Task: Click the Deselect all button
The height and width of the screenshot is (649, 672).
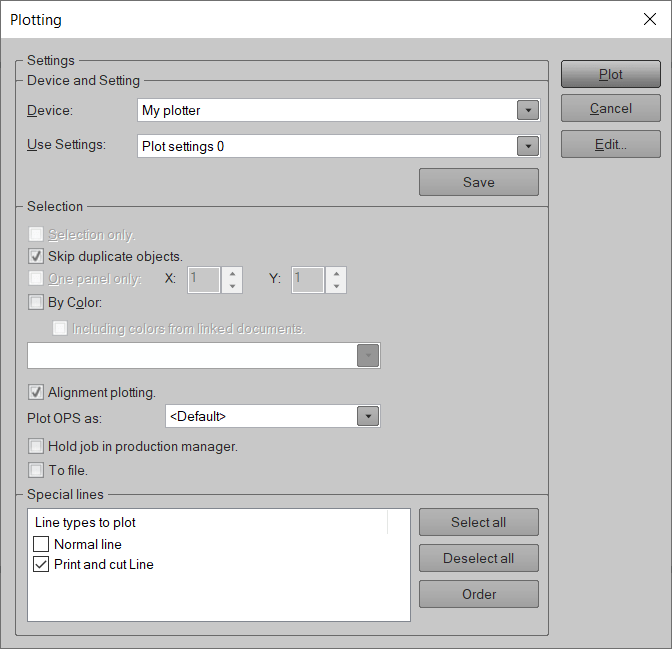Action: (478, 558)
